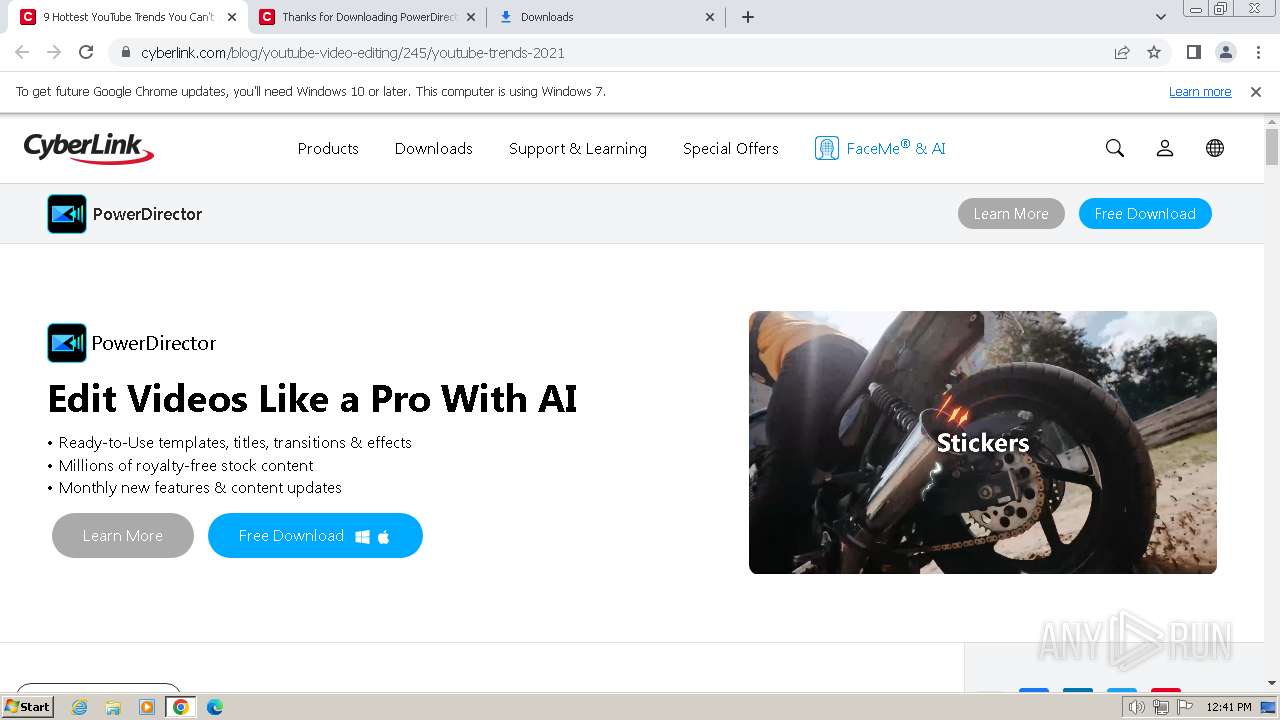The image size is (1280, 720).
Task: Click the Free Download Windows/Mac button
Action: pyautogui.click(x=315, y=536)
